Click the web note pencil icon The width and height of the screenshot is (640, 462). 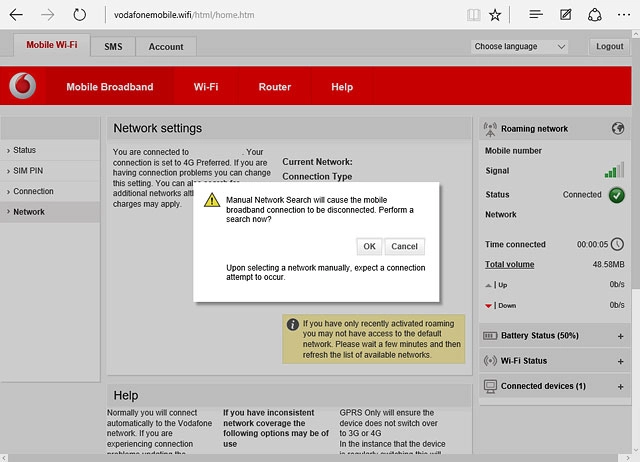pos(566,15)
